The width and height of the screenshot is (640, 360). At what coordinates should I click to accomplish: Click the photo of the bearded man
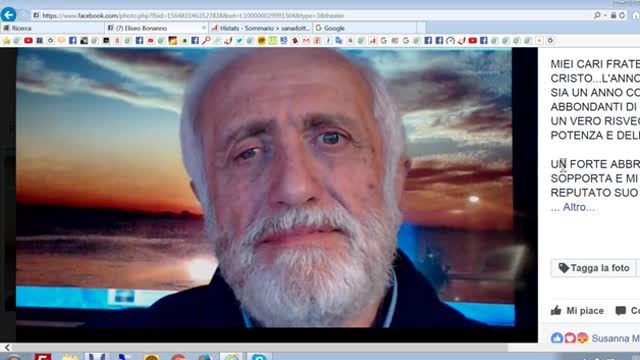coord(265,188)
